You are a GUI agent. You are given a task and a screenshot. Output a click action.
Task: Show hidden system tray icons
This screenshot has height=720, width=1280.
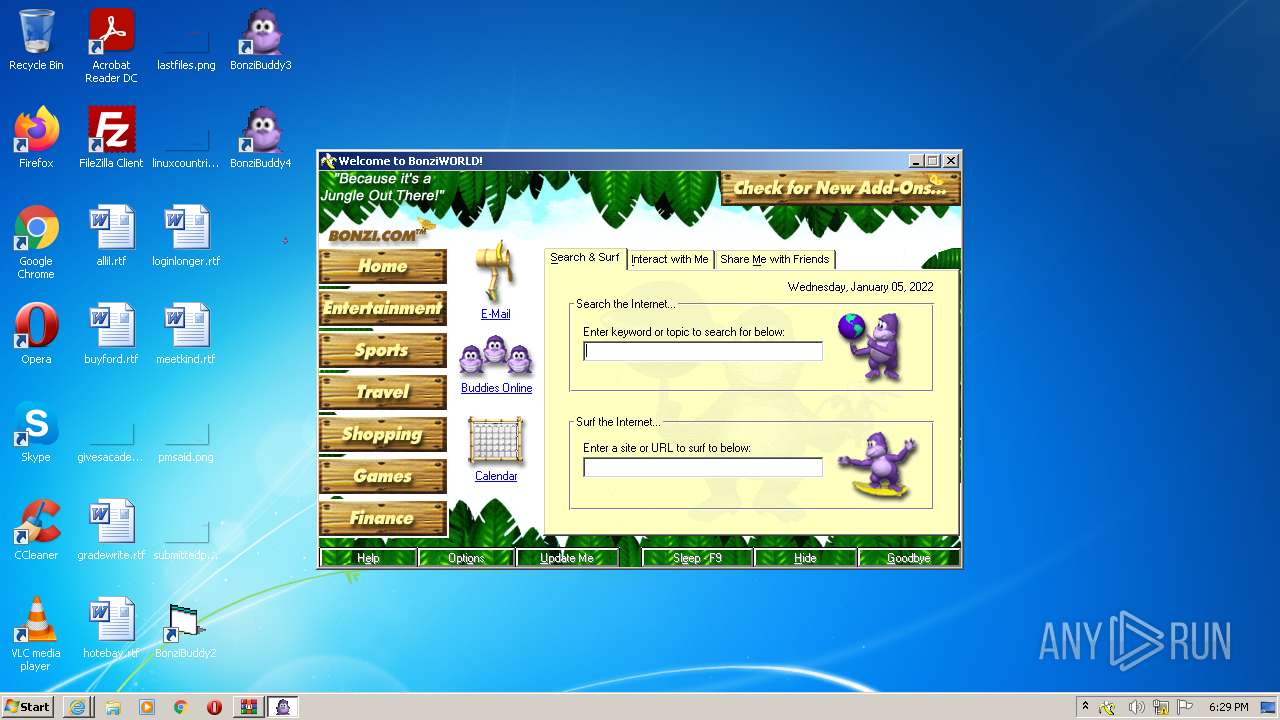[x=1085, y=707]
